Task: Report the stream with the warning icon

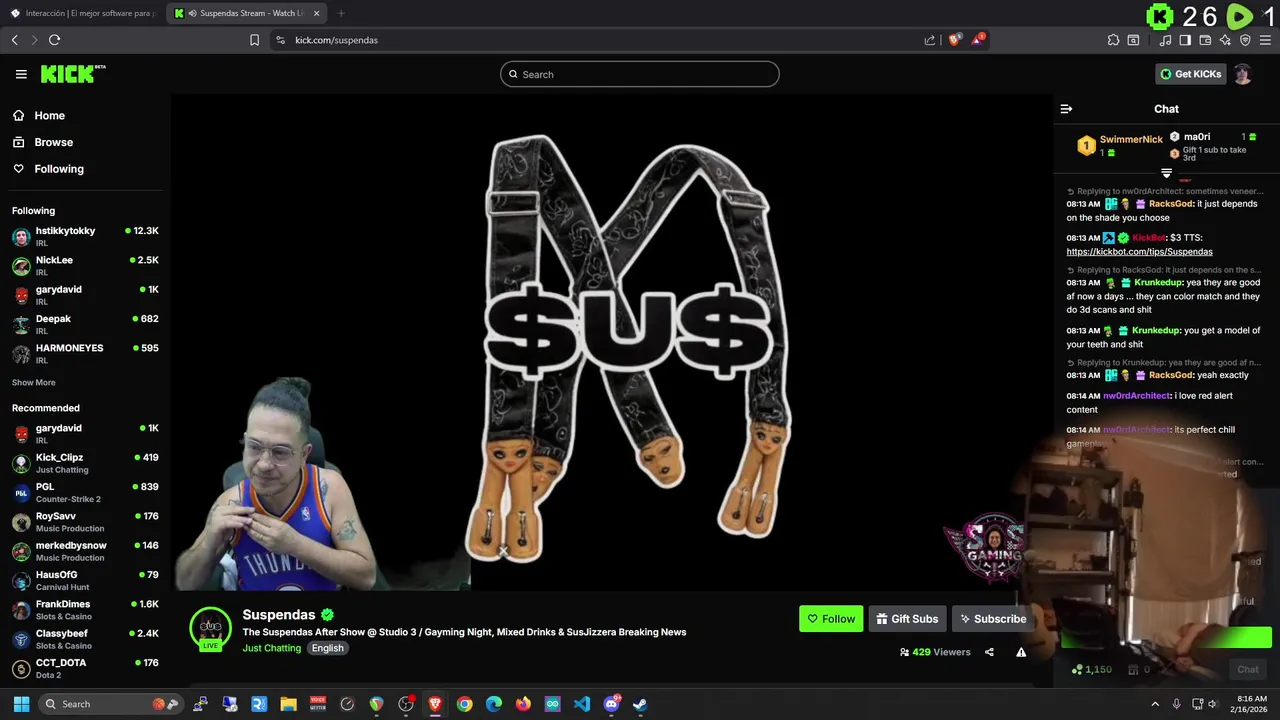Action: point(1021,652)
